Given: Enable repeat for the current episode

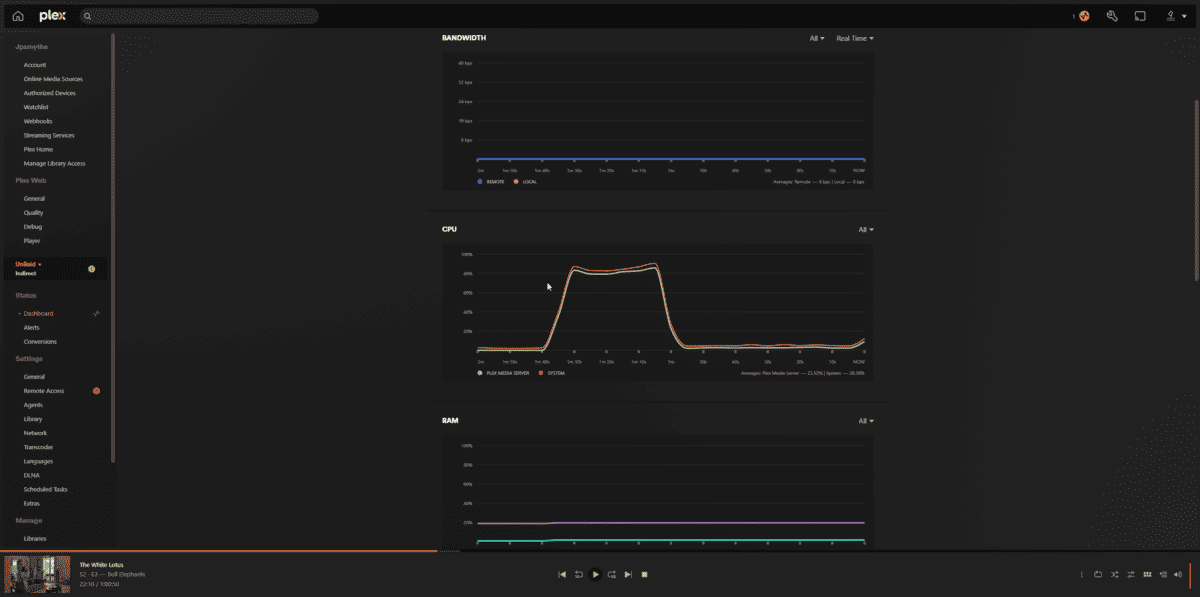Looking at the screenshot, I should pos(1098,574).
